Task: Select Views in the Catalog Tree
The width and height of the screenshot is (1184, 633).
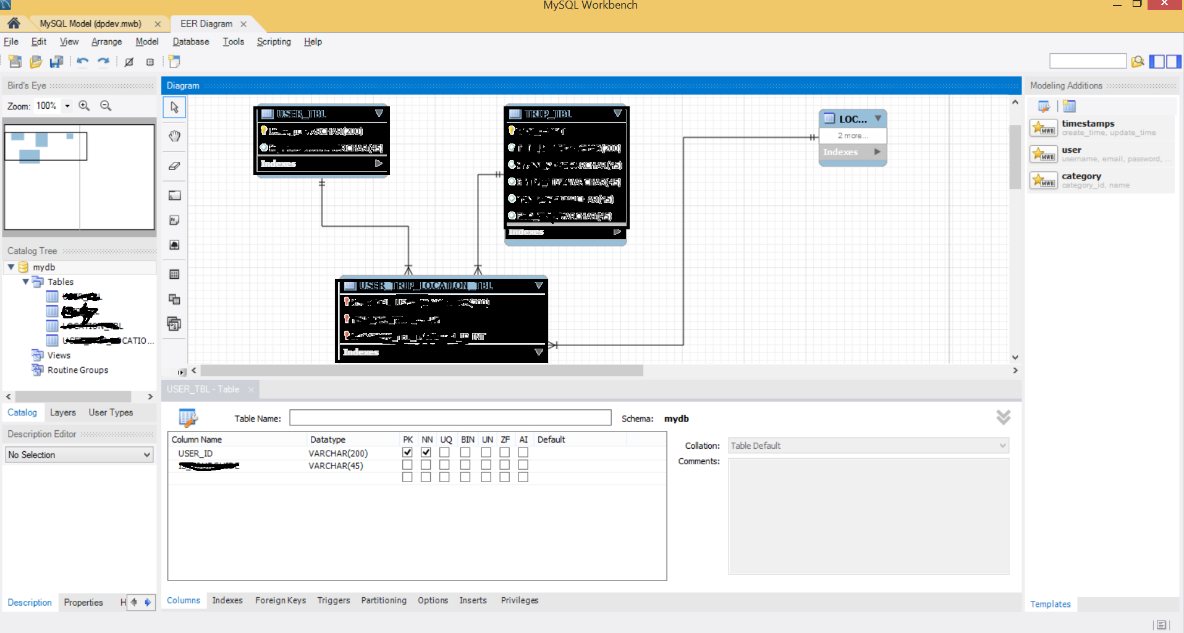Action: tap(58, 355)
